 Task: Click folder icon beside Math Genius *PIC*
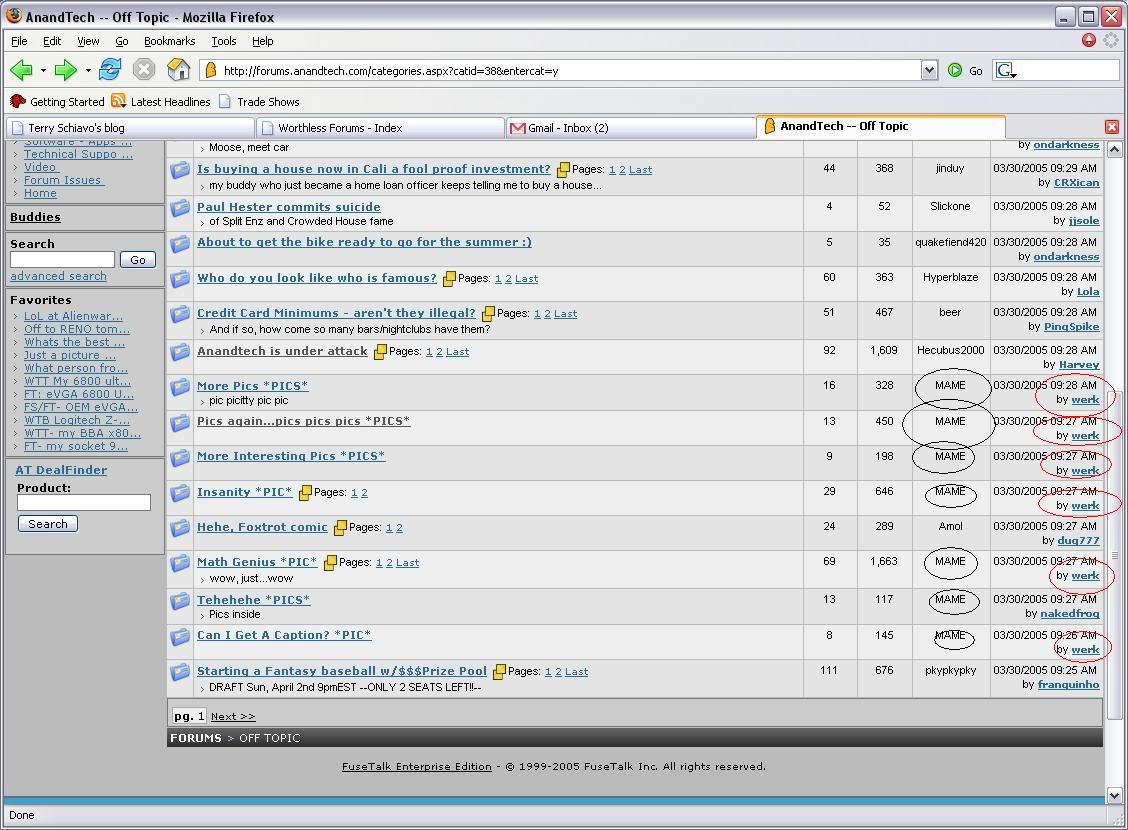tap(179, 563)
